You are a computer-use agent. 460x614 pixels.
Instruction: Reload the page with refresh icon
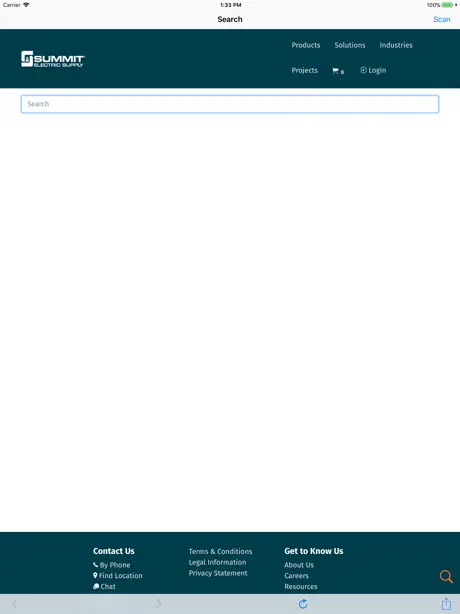pos(303,604)
